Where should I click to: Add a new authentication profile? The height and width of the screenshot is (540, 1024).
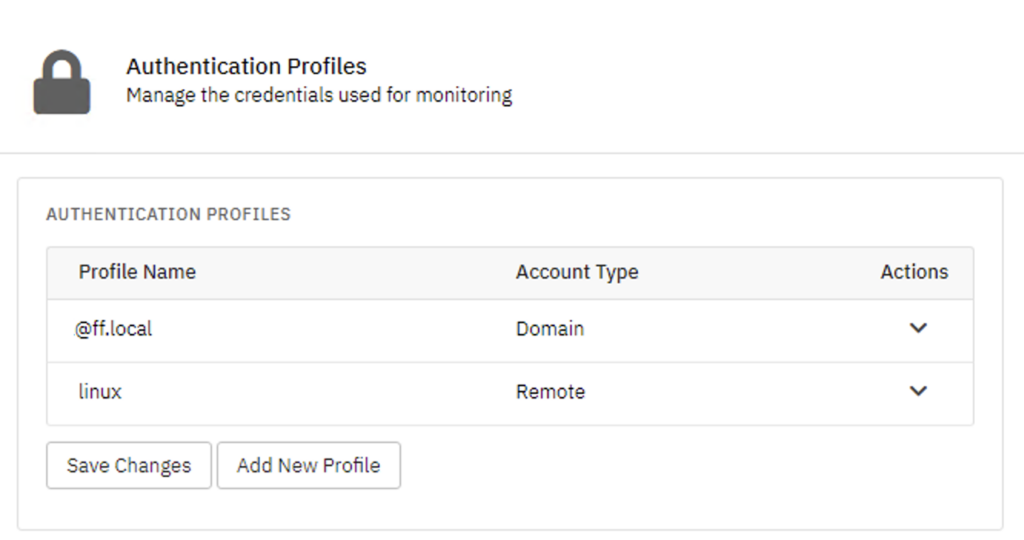coord(309,466)
